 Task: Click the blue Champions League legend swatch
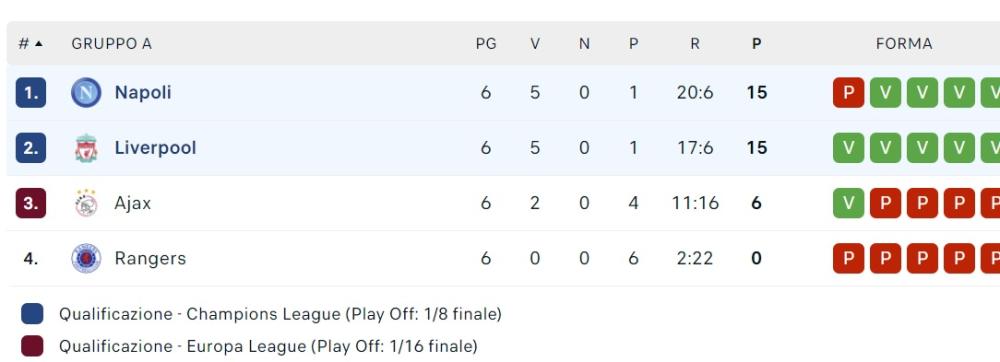tap(32, 314)
